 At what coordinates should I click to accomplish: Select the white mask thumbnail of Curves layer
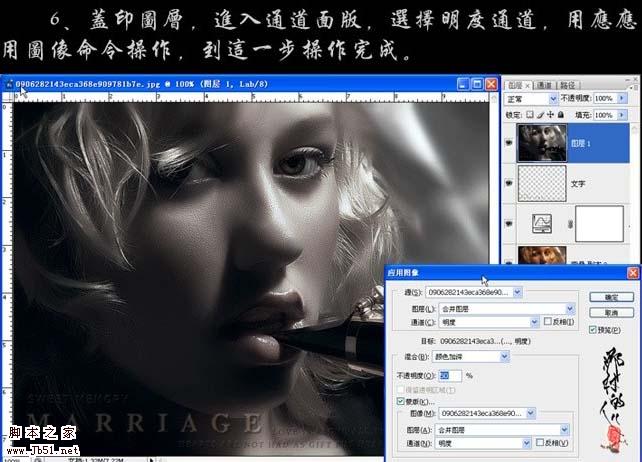(599, 224)
